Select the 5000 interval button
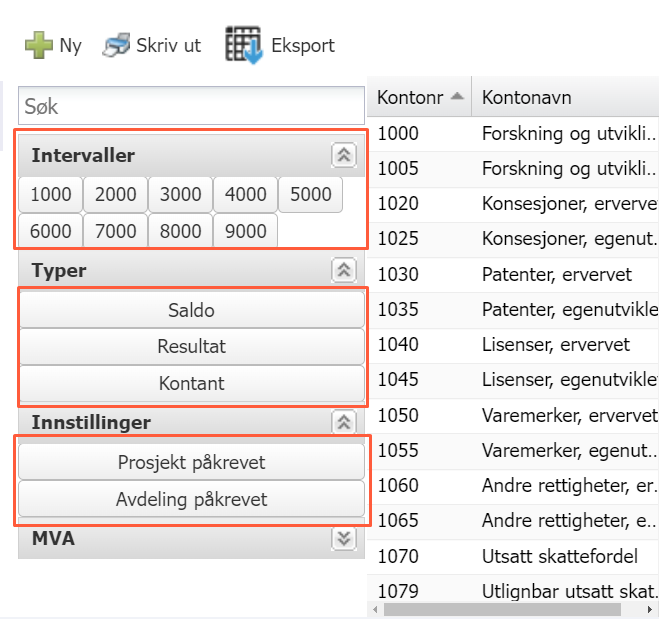The width and height of the screenshot is (659, 619). [310, 194]
